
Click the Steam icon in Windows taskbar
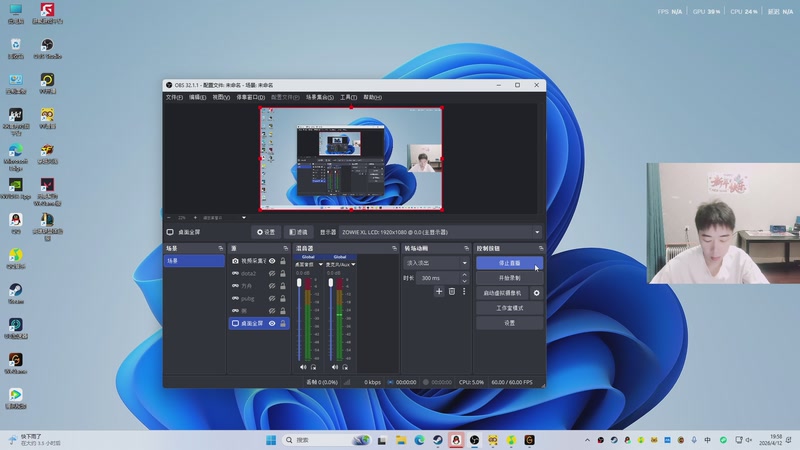point(437,440)
